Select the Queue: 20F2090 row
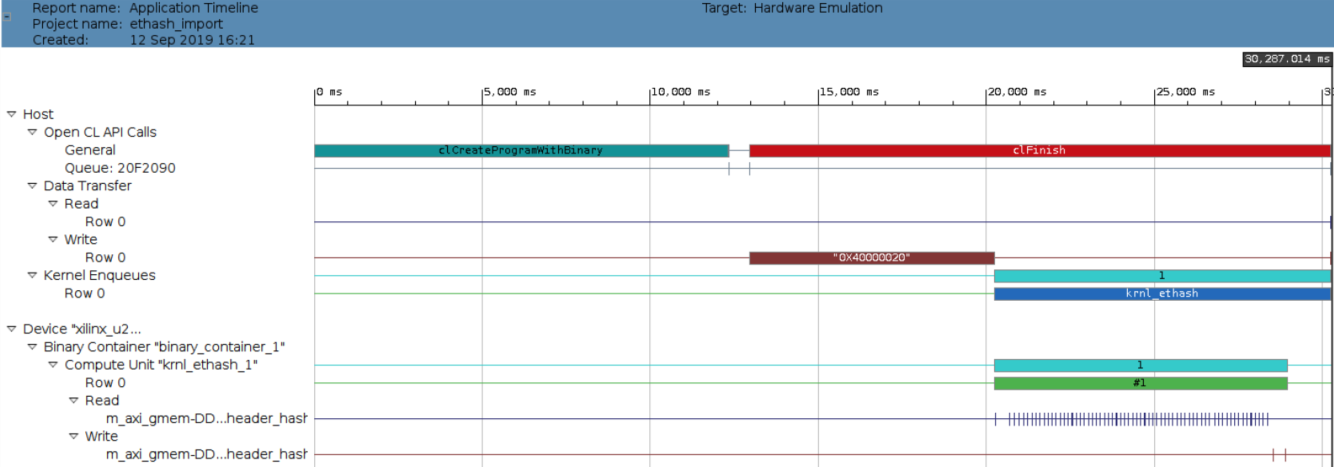1334x467 pixels. click(120, 169)
